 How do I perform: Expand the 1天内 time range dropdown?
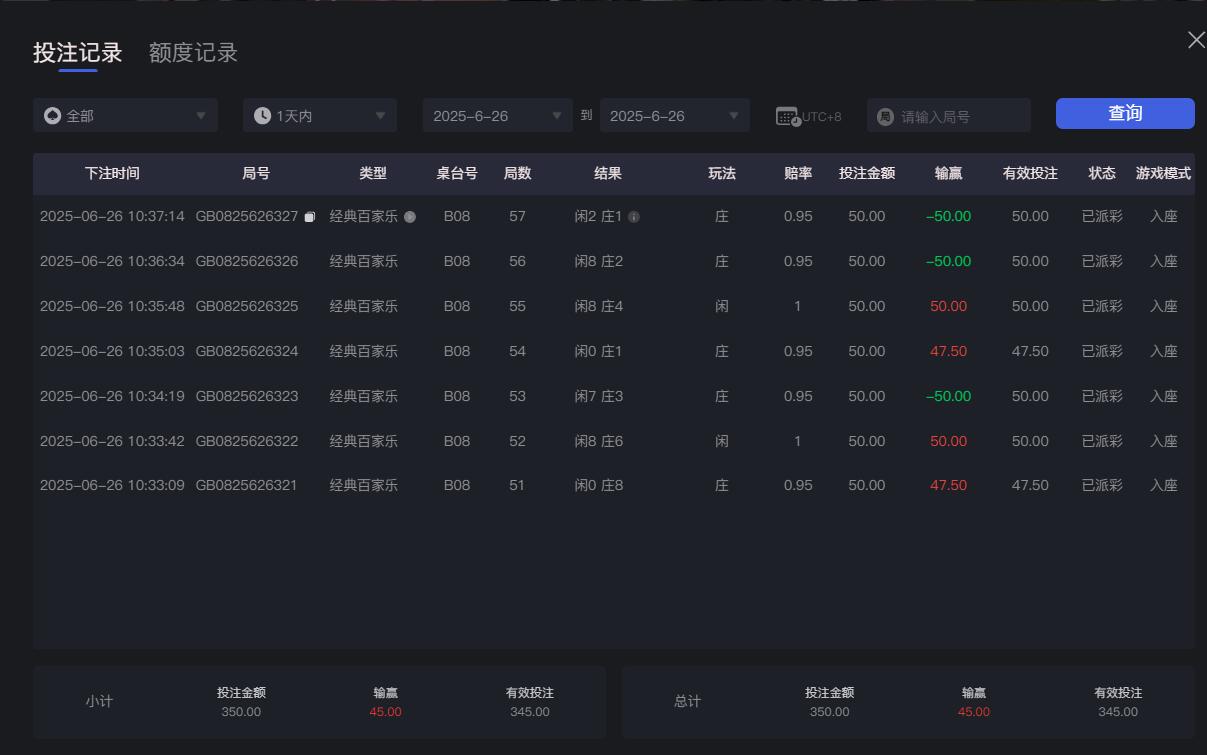318,115
